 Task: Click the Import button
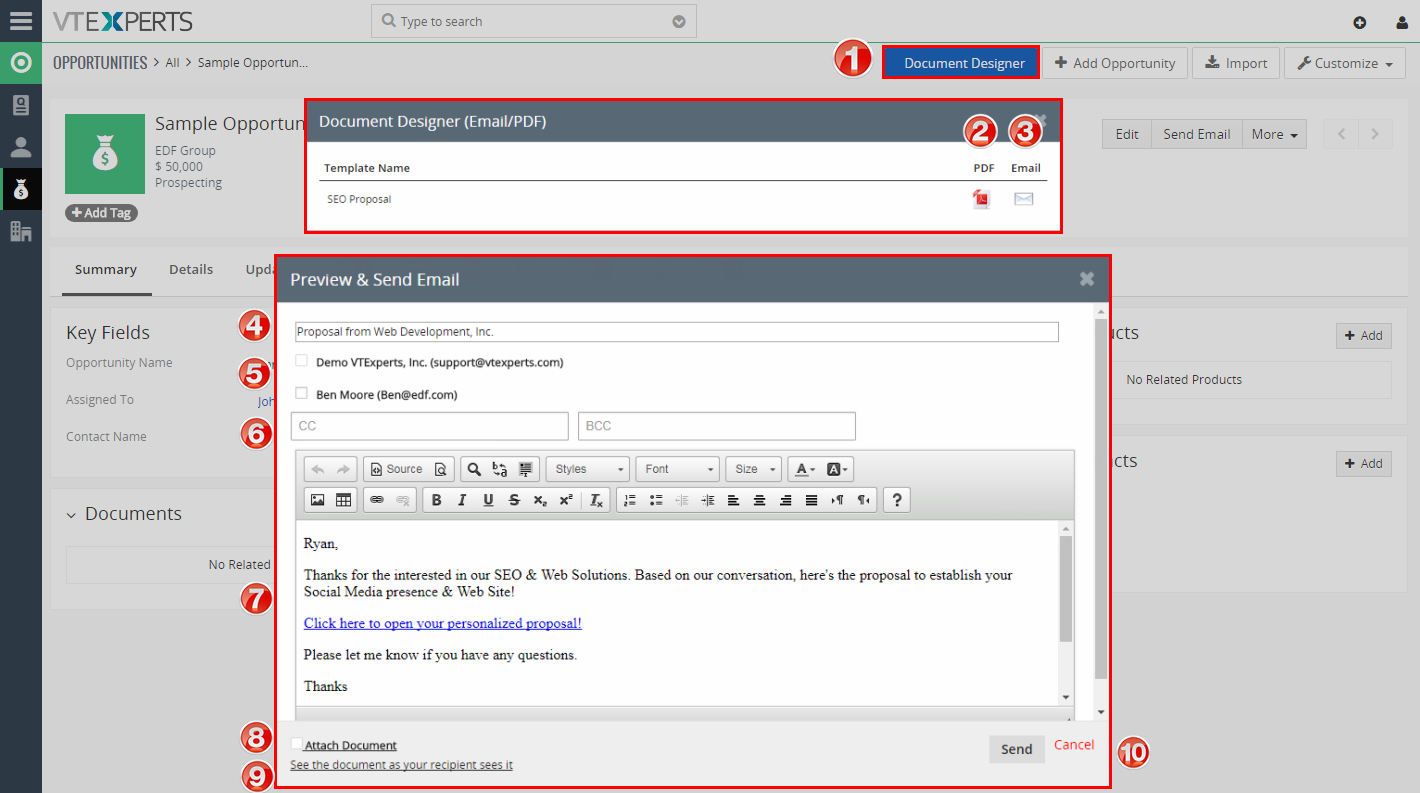1236,63
